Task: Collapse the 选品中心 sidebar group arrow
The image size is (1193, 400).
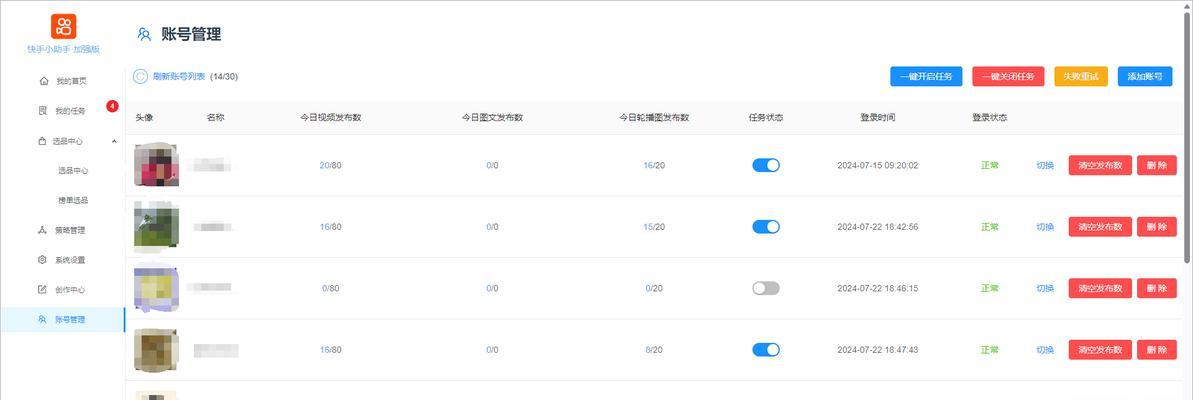Action: (x=114, y=141)
